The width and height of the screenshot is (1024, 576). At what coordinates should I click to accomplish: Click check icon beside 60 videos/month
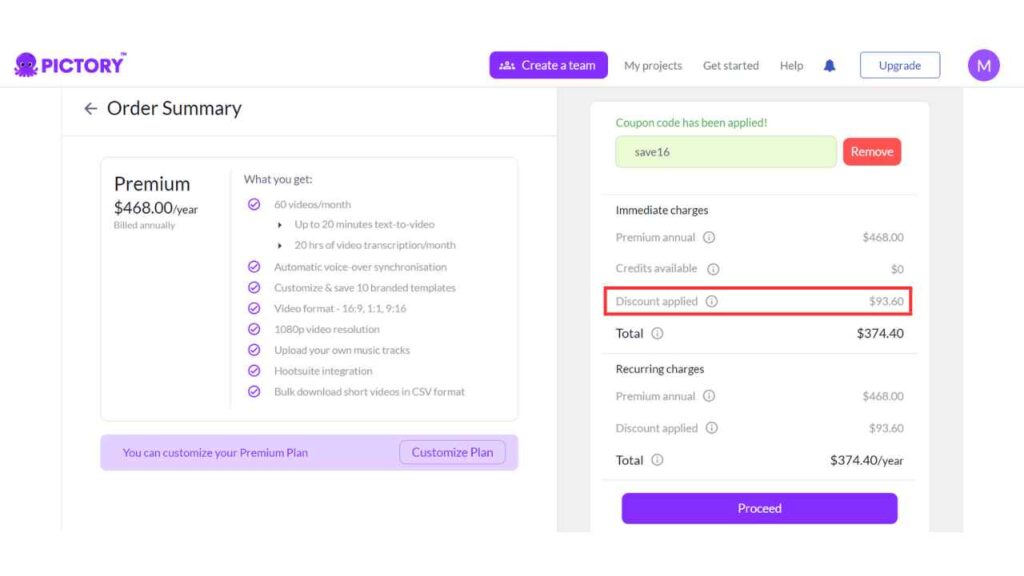click(254, 204)
